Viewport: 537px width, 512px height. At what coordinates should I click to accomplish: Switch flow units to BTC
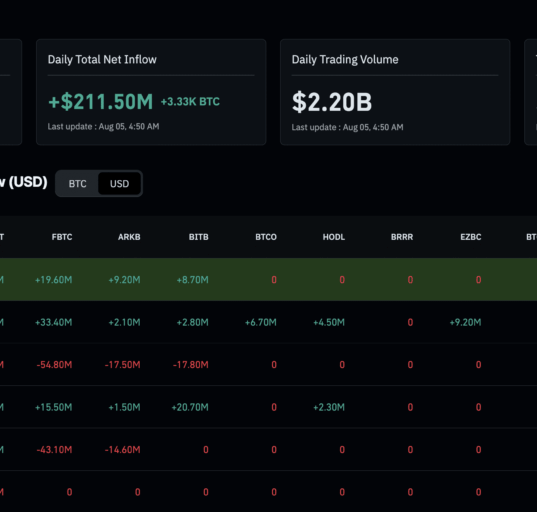77,184
